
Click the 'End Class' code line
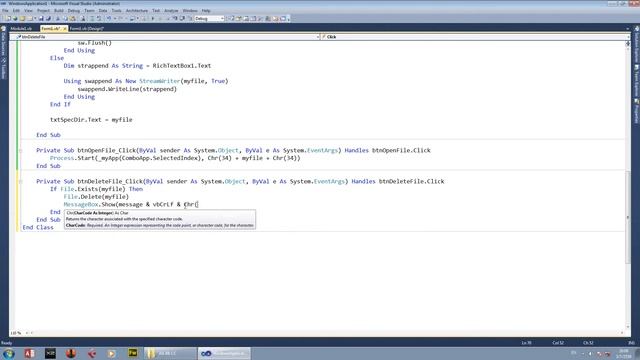[x=38, y=227]
